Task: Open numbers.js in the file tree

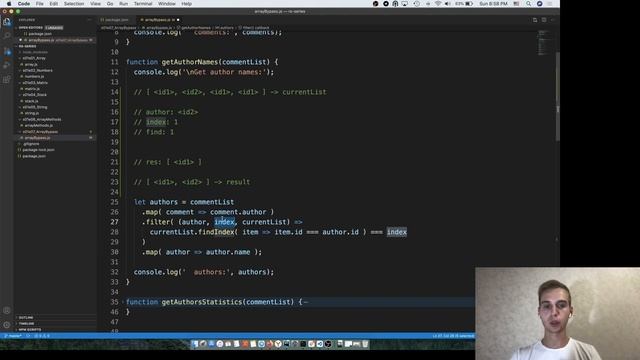Action: pos(33,76)
